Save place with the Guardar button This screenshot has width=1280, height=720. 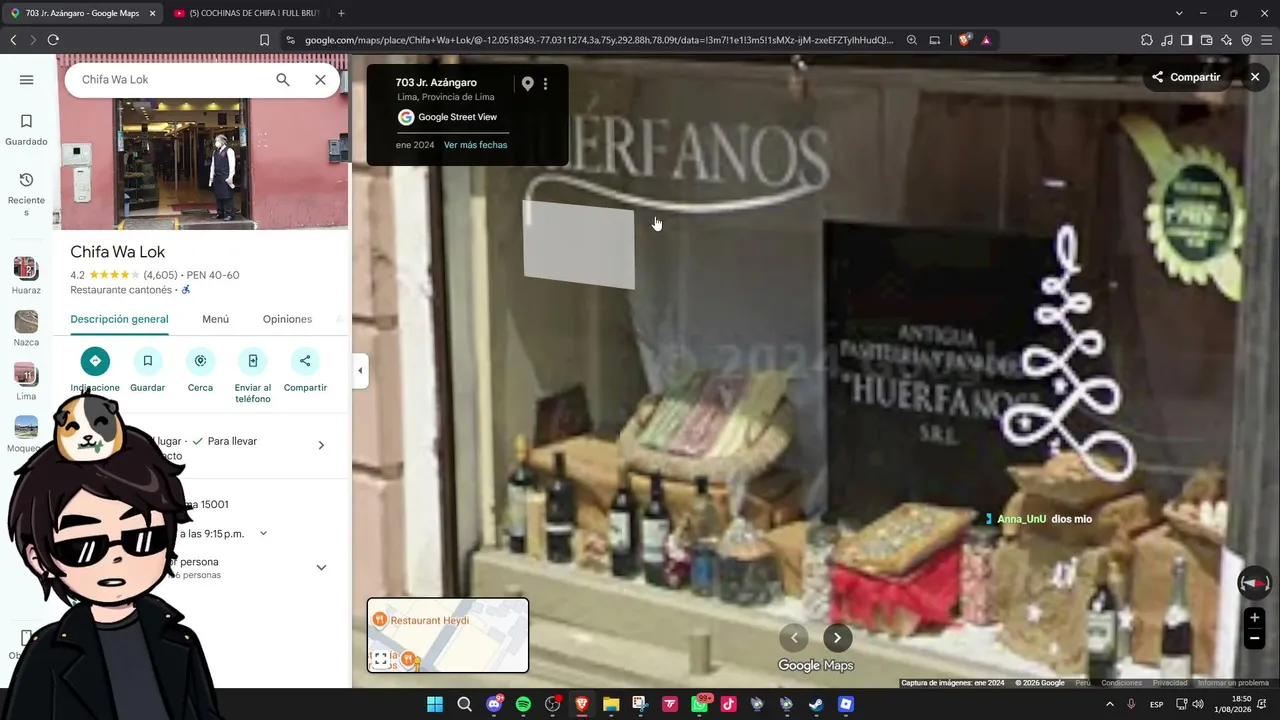(147, 370)
